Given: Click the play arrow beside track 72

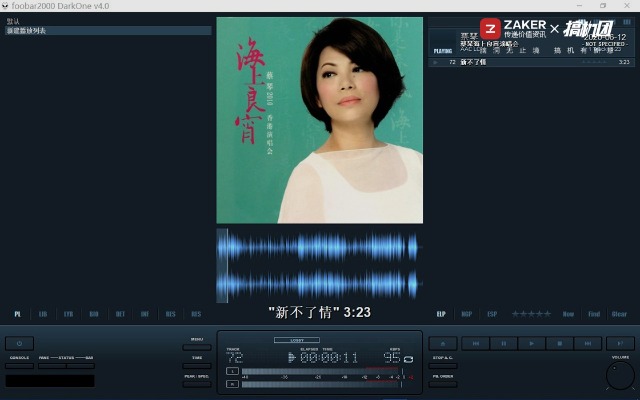Looking at the screenshot, I should 436,62.
